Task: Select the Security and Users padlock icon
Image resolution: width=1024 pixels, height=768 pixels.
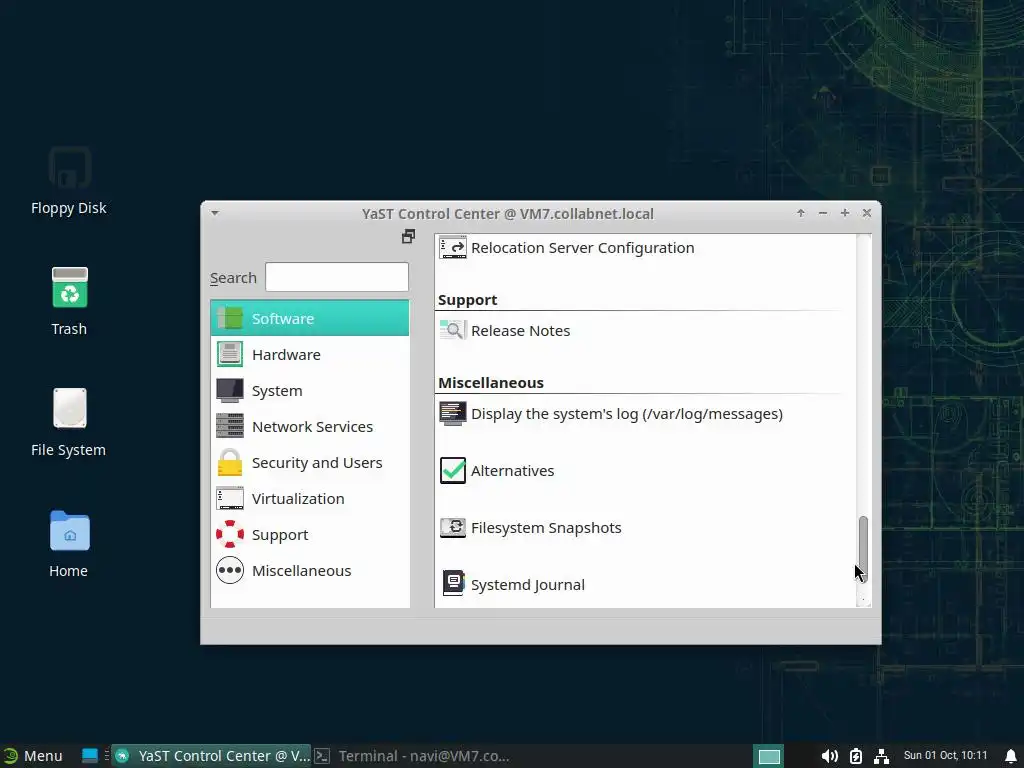Action: pos(230,462)
